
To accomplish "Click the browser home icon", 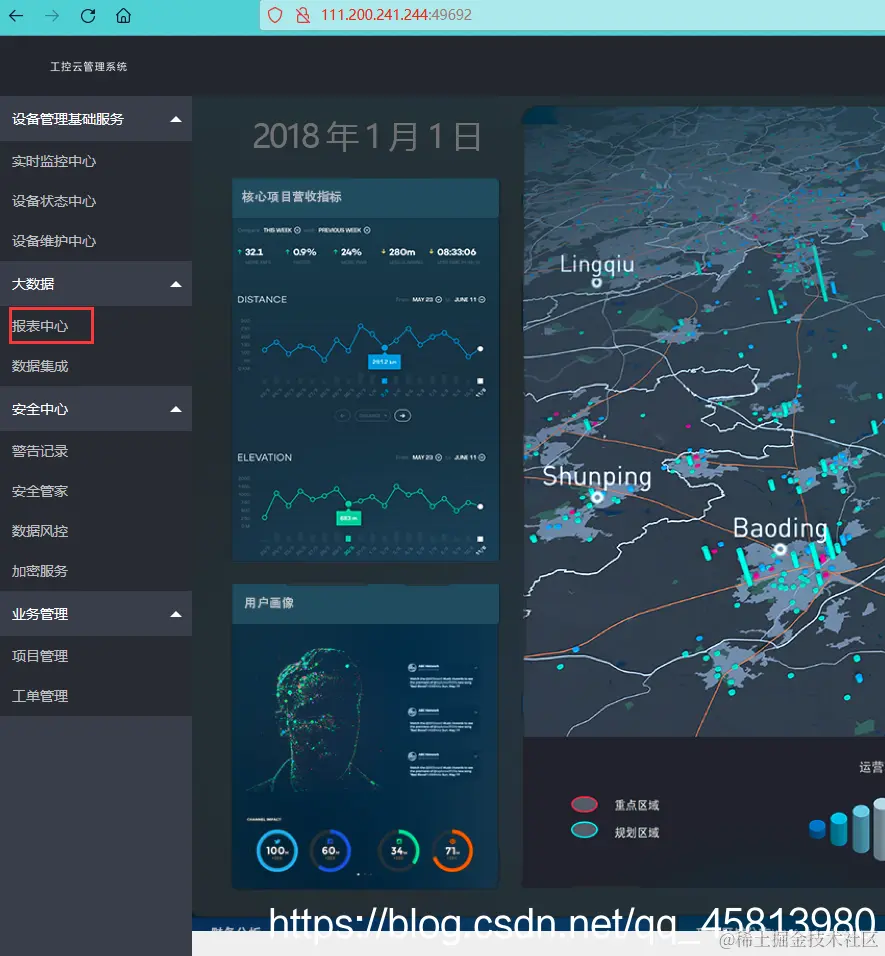I will pyautogui.click(x=122, y=15).
